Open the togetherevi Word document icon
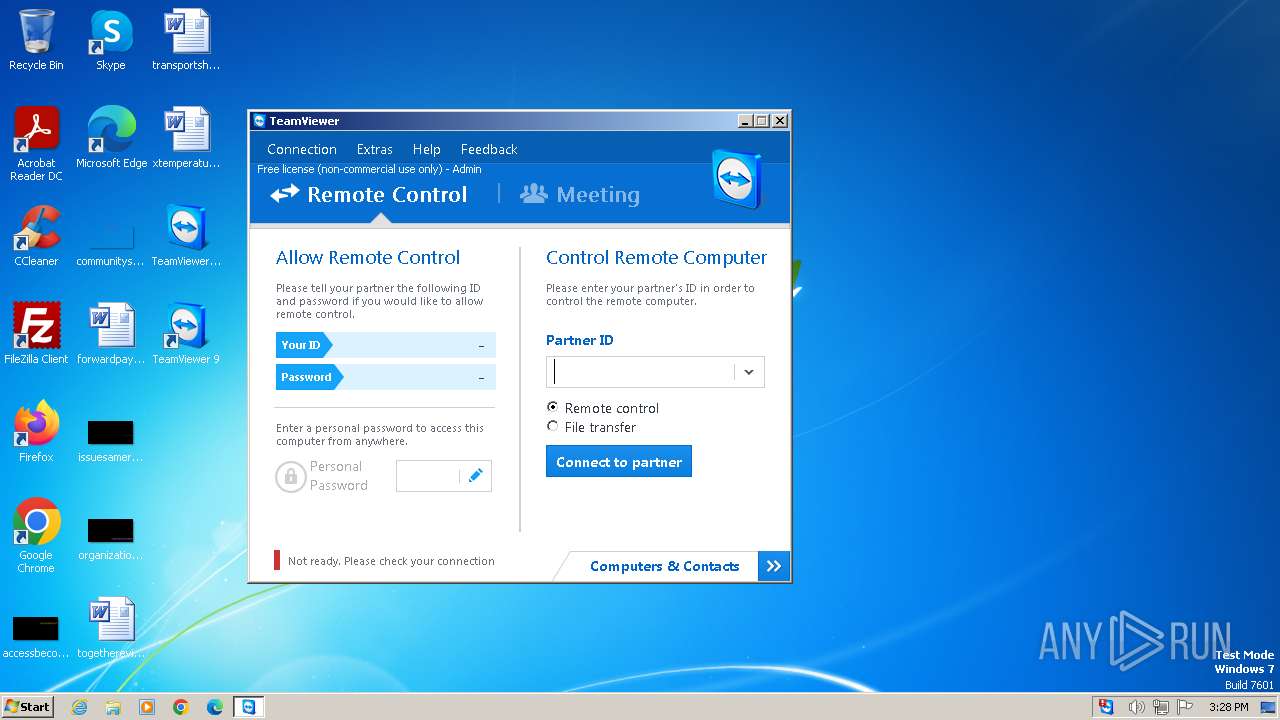The image size is (1280, 720). pos(110,628)
